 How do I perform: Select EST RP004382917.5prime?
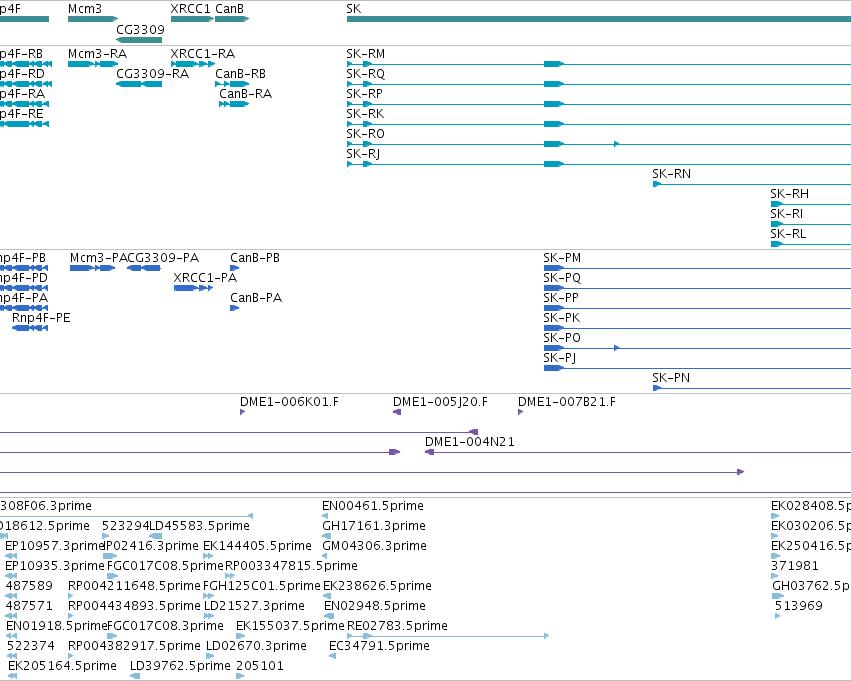point(134,646)
